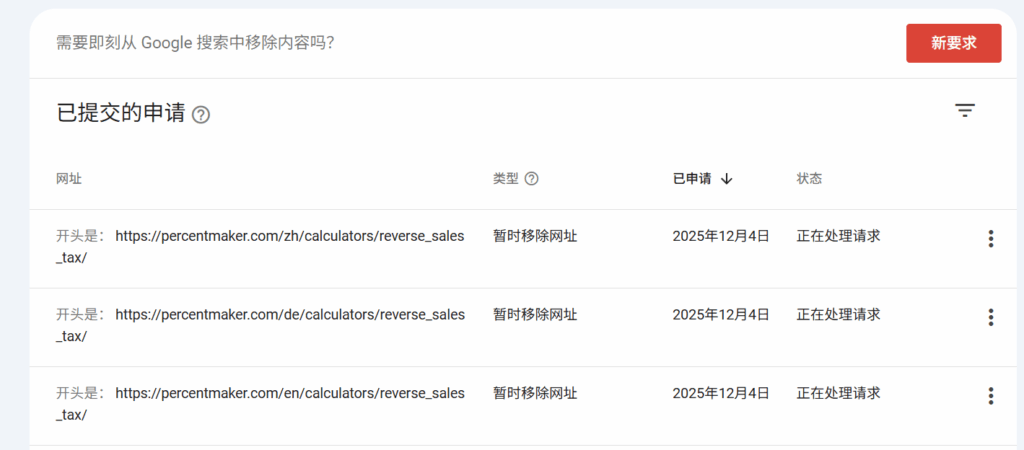Open more options for the de reverse_sales_tax row

(x=990, y=317)
